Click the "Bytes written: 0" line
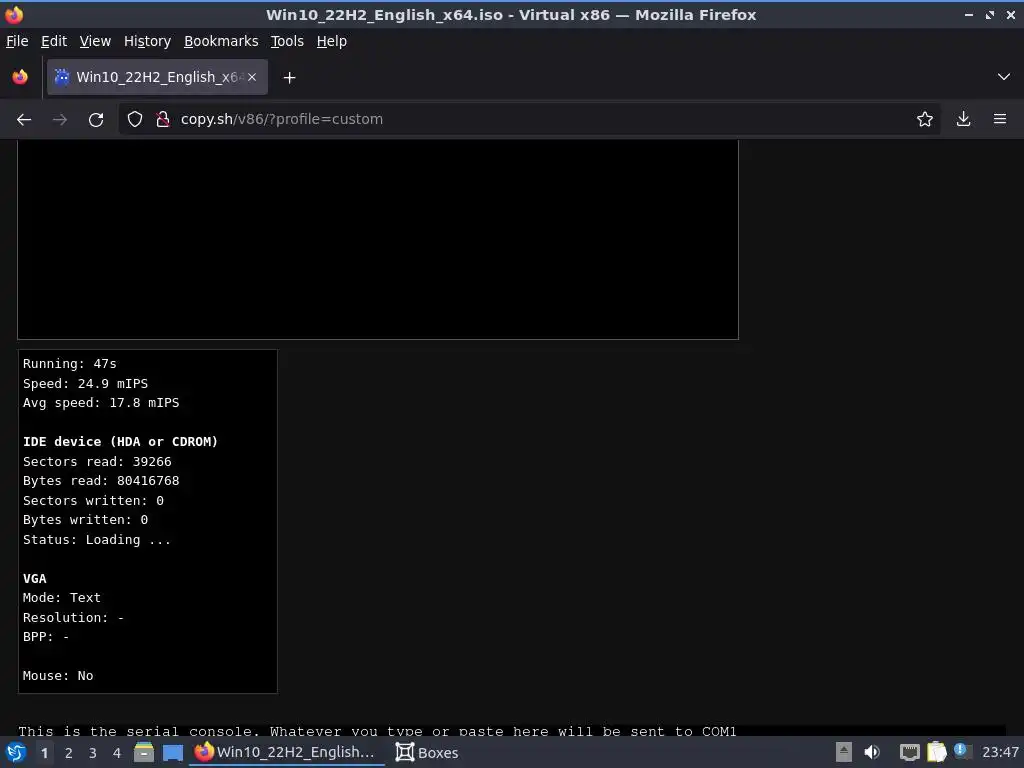The width and height of the screenshot is (1024, 768). (x=86, y=520)
